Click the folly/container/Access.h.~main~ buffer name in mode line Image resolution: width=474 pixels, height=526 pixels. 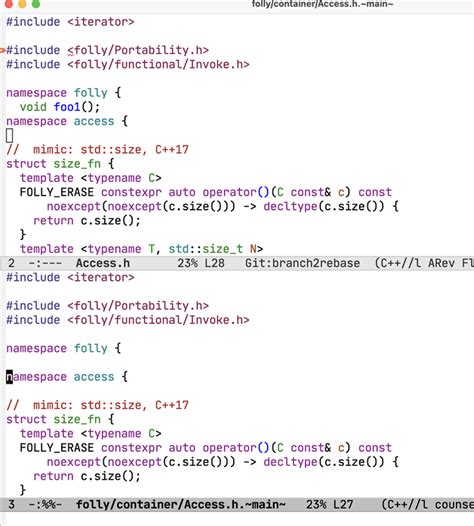point(181,505)
